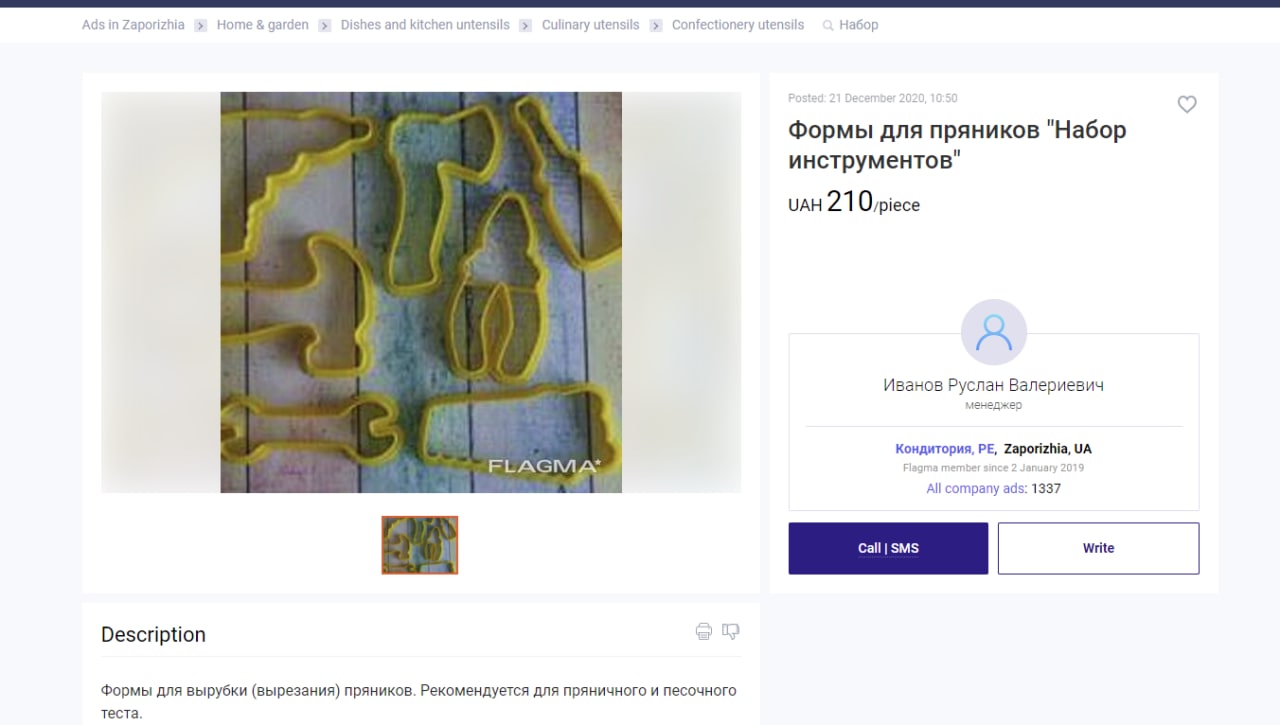Viewport: 1280px width, 725px height.
Task: Click the search magnifier icon beside Набор
Action: 828,25
